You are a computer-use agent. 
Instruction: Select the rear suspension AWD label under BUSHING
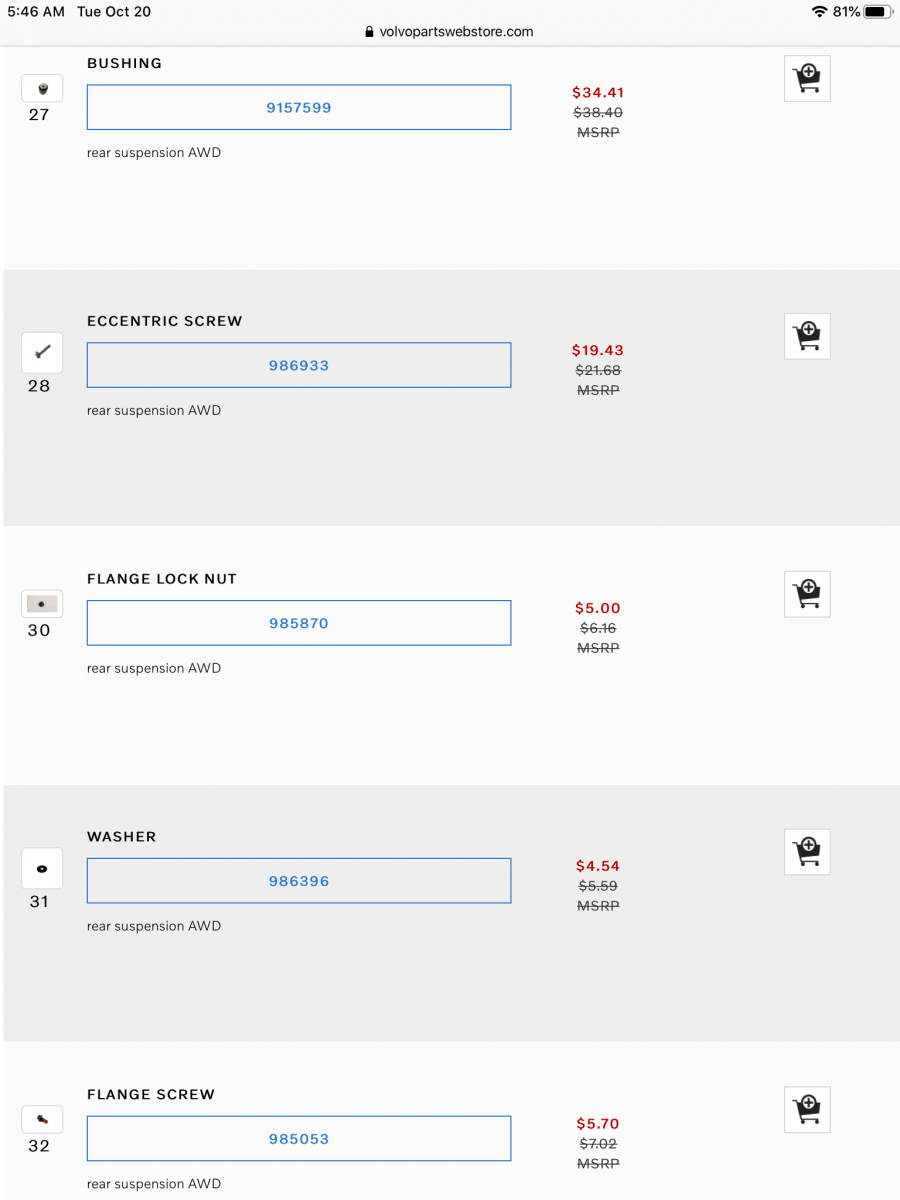[x=153, y=152]
